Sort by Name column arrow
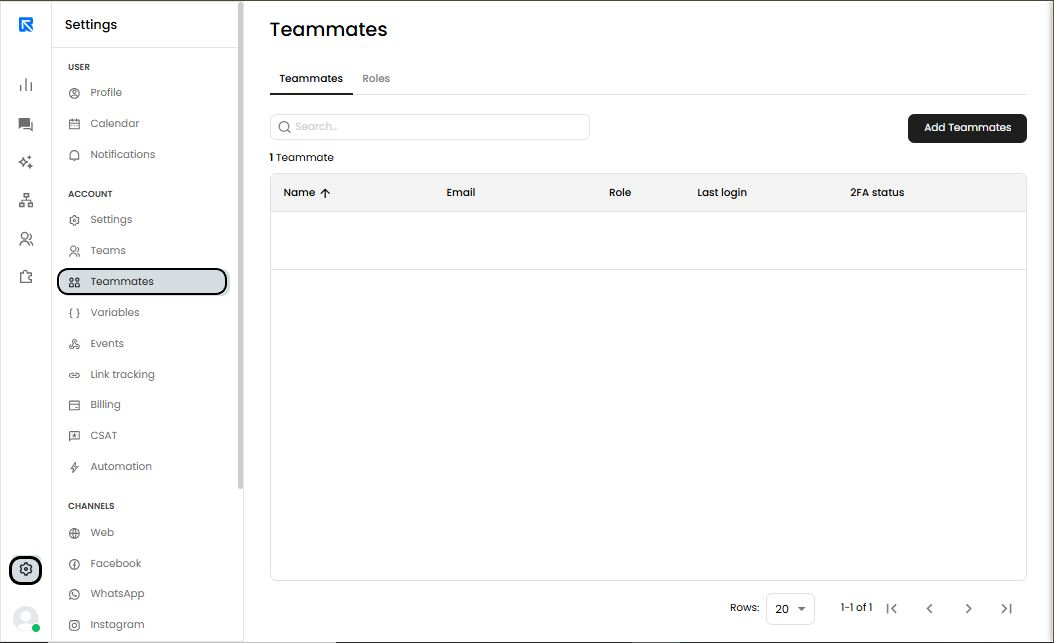1054x643 pixels. click(x=325, y=193)
